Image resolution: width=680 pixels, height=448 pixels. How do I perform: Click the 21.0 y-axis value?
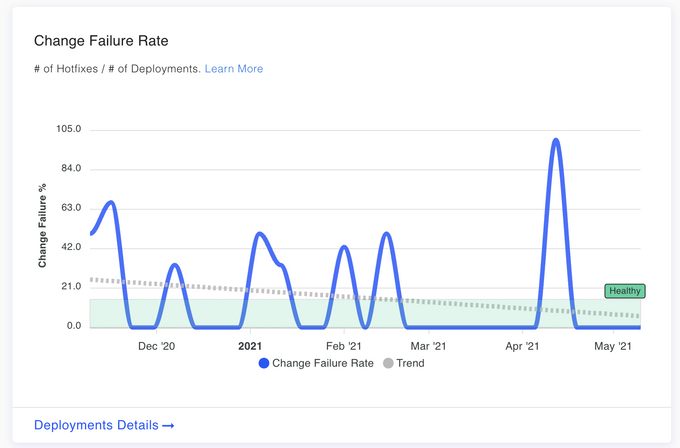click(x=70, y=287)
